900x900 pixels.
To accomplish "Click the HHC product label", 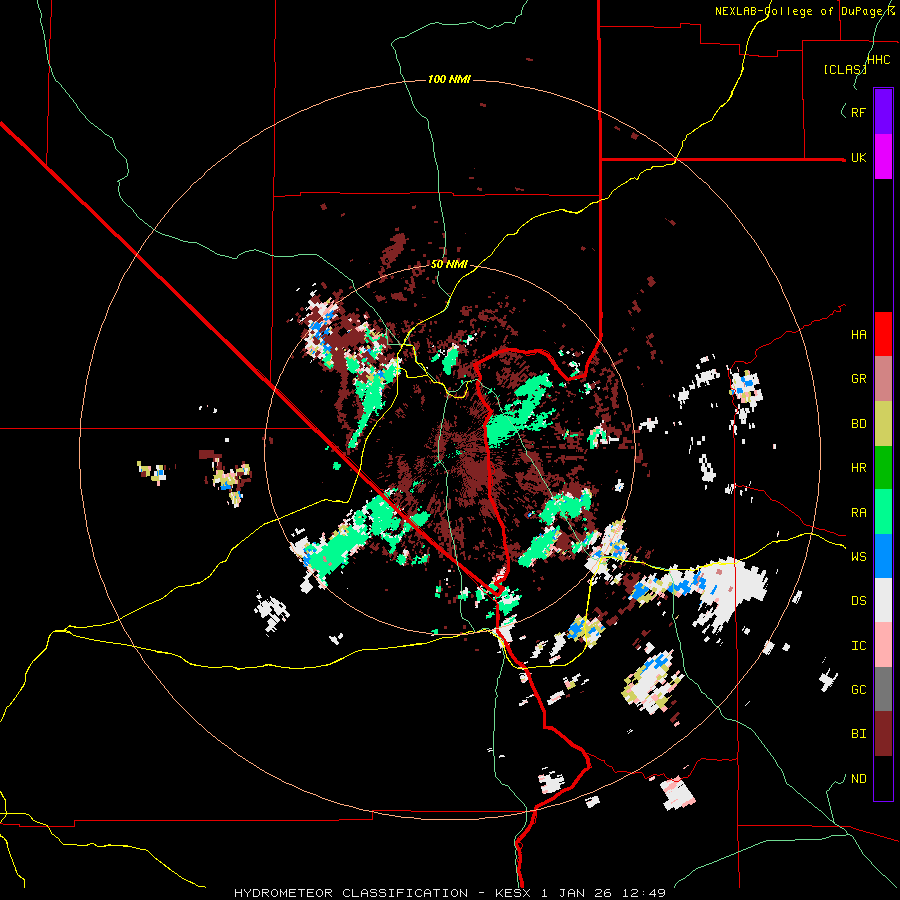I will 878,60.
